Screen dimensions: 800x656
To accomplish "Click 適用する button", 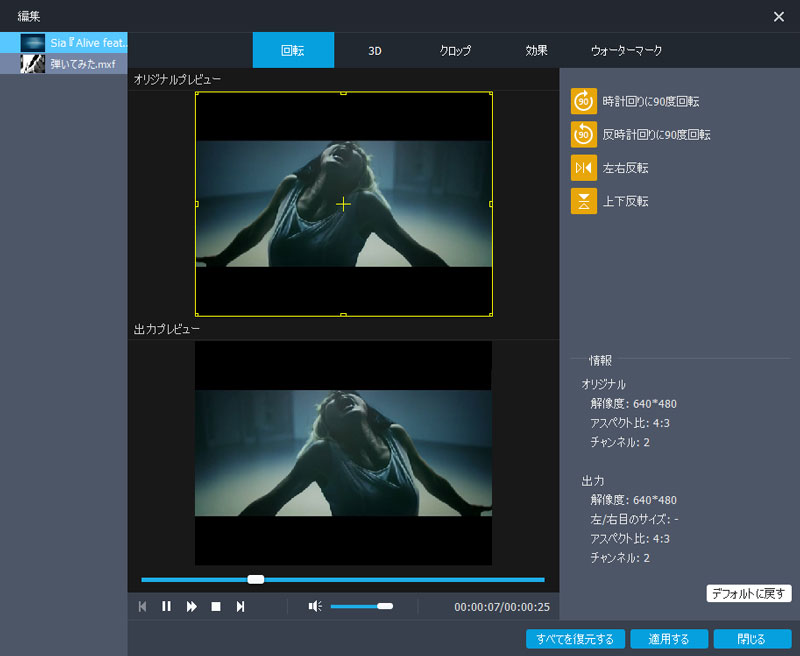I will pyautogui.click(x=669, y=639).
